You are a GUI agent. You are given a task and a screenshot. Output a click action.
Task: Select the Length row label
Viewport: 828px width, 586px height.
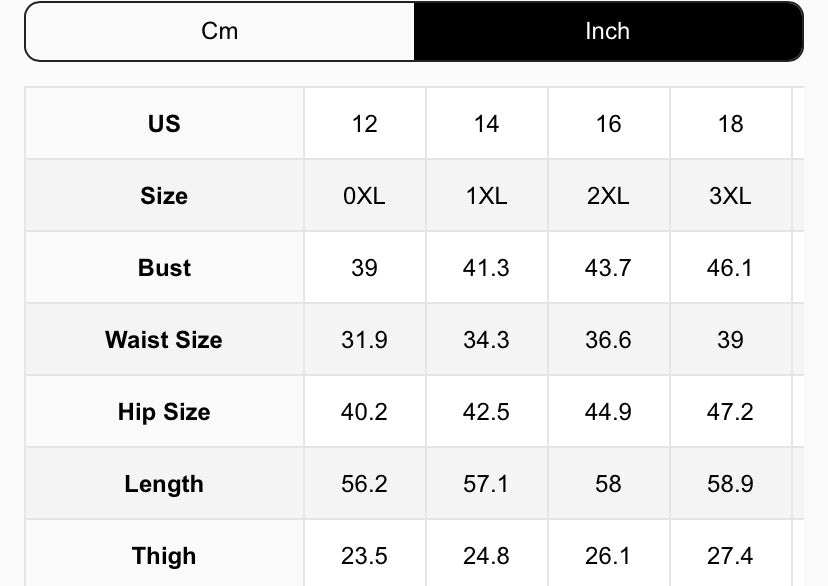(164, 483)
